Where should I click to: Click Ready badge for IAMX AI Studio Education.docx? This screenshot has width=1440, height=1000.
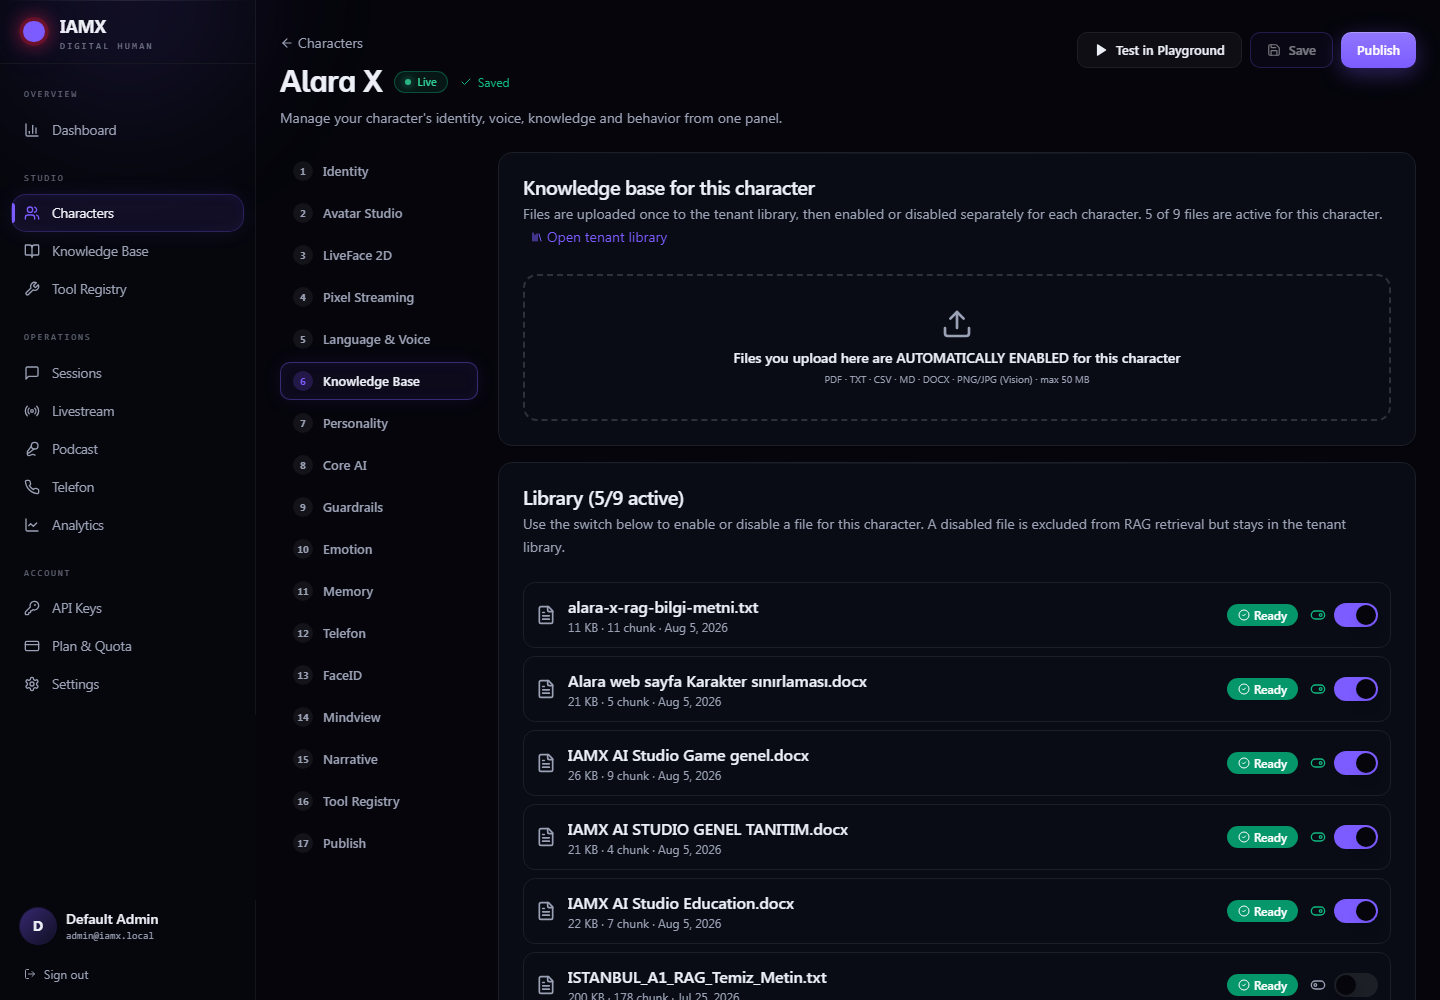1262,911
